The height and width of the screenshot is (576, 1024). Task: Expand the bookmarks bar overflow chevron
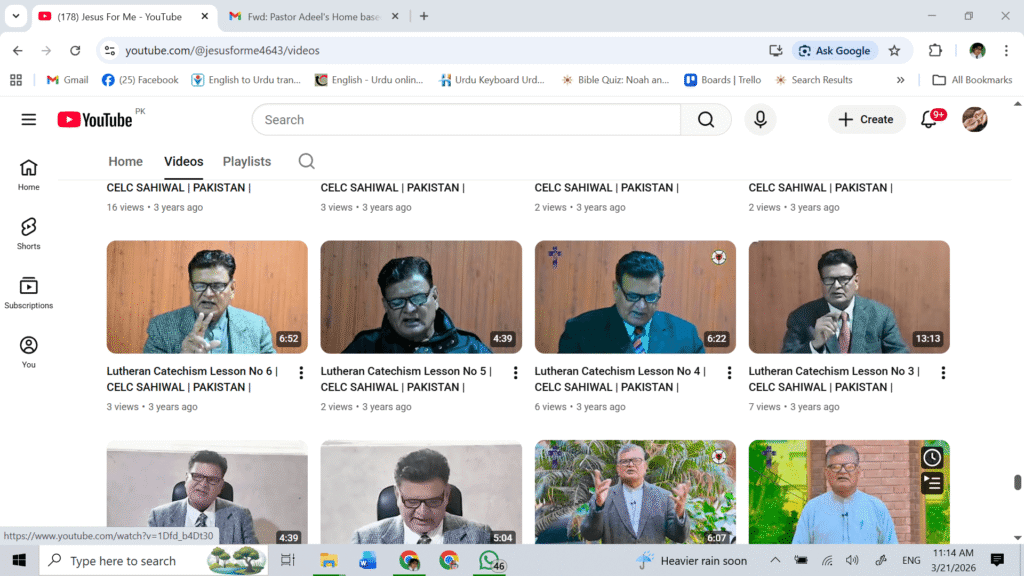pos(900,80)
